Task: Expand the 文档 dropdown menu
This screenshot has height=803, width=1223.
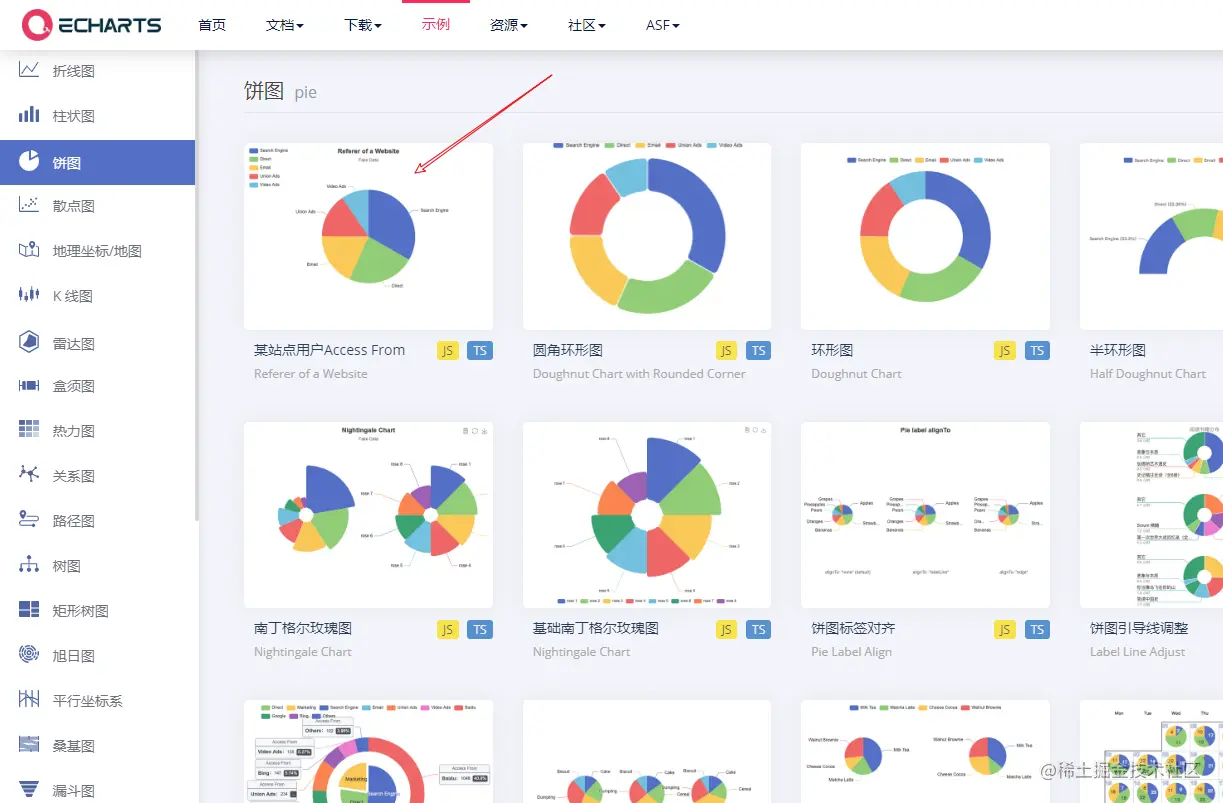Action: click(285, 25)
